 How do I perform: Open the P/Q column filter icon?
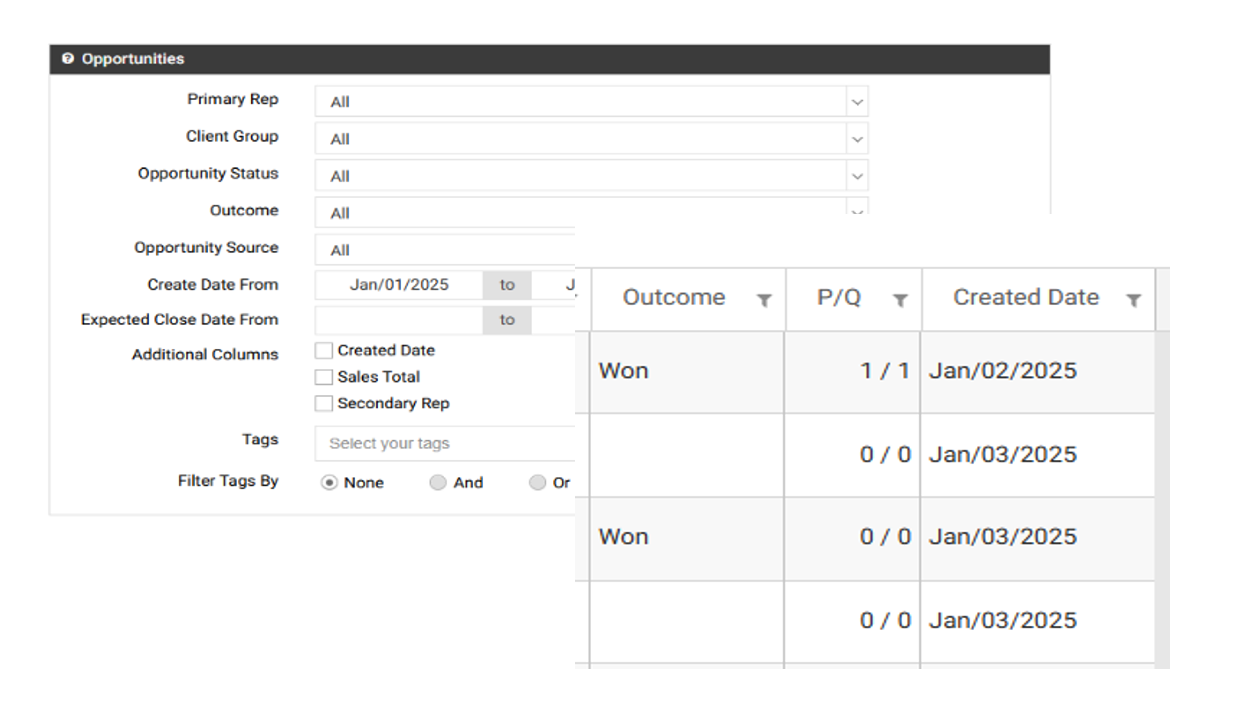click(900, 300)
